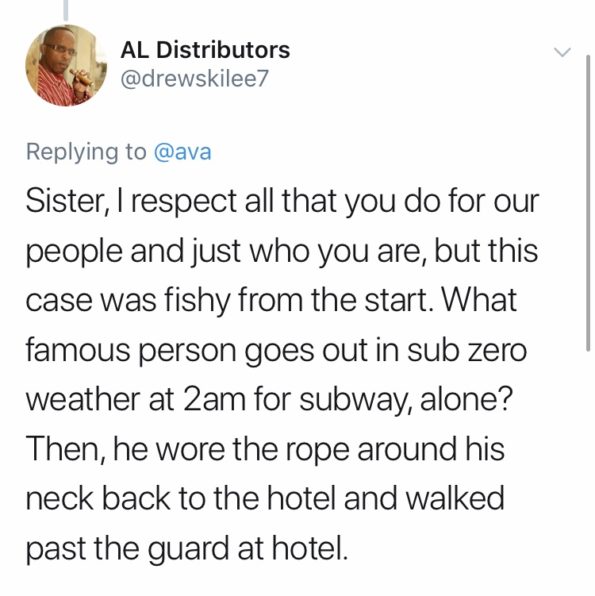Click the thread connector line above avatar

tap(66, 10)
